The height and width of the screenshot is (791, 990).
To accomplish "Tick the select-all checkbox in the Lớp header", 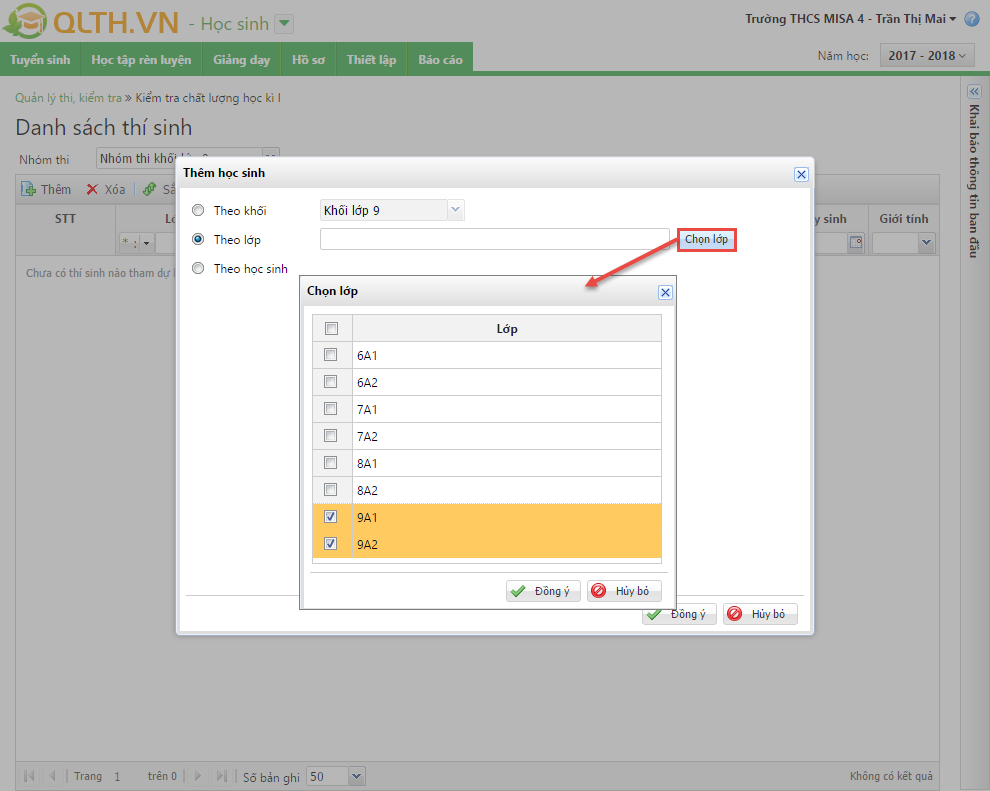I will click(x=331, y=328).
